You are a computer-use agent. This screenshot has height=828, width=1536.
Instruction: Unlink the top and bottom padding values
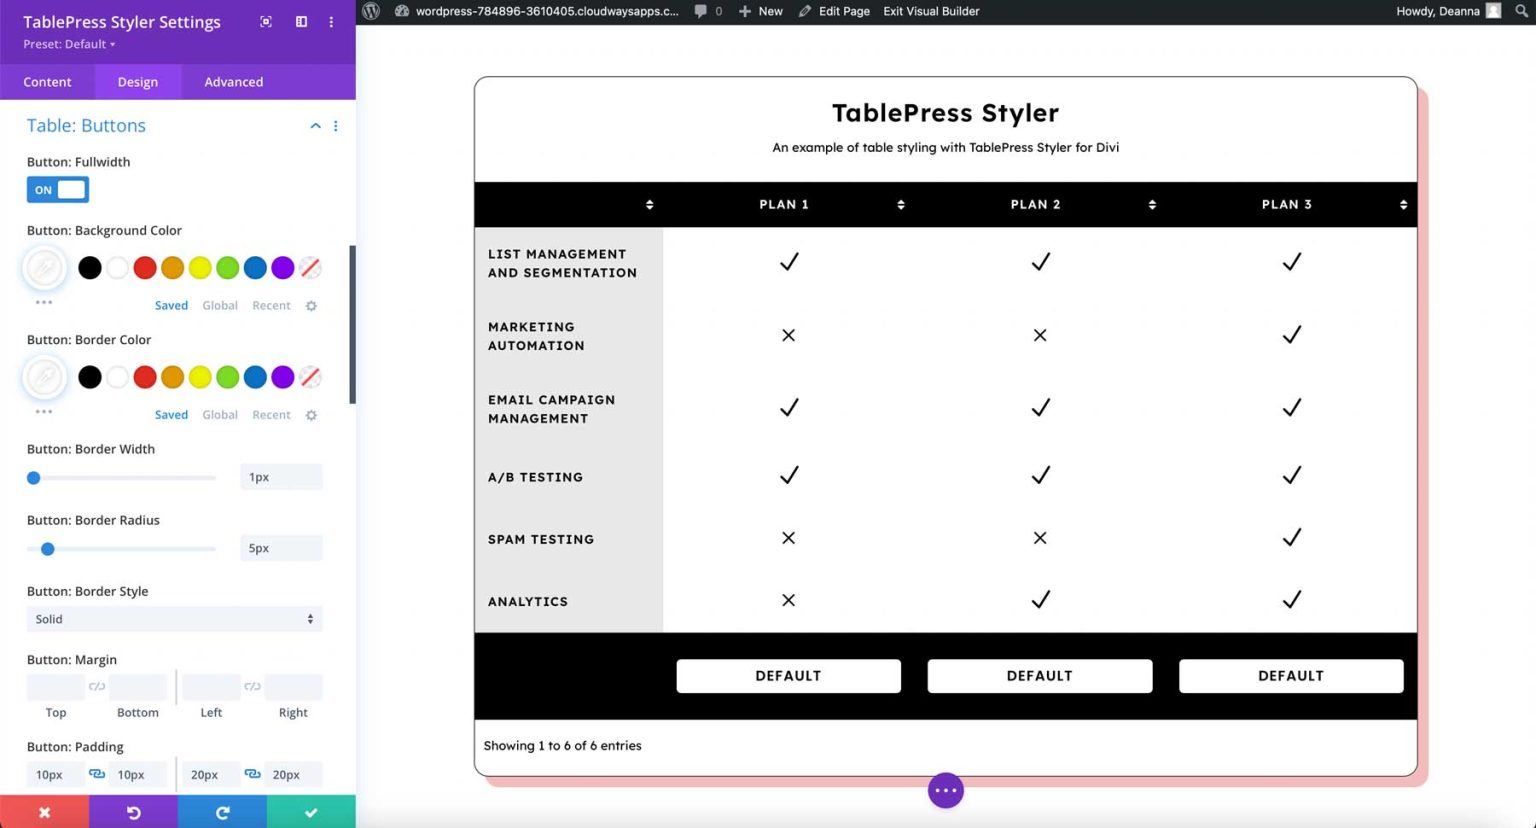point(96,774)
